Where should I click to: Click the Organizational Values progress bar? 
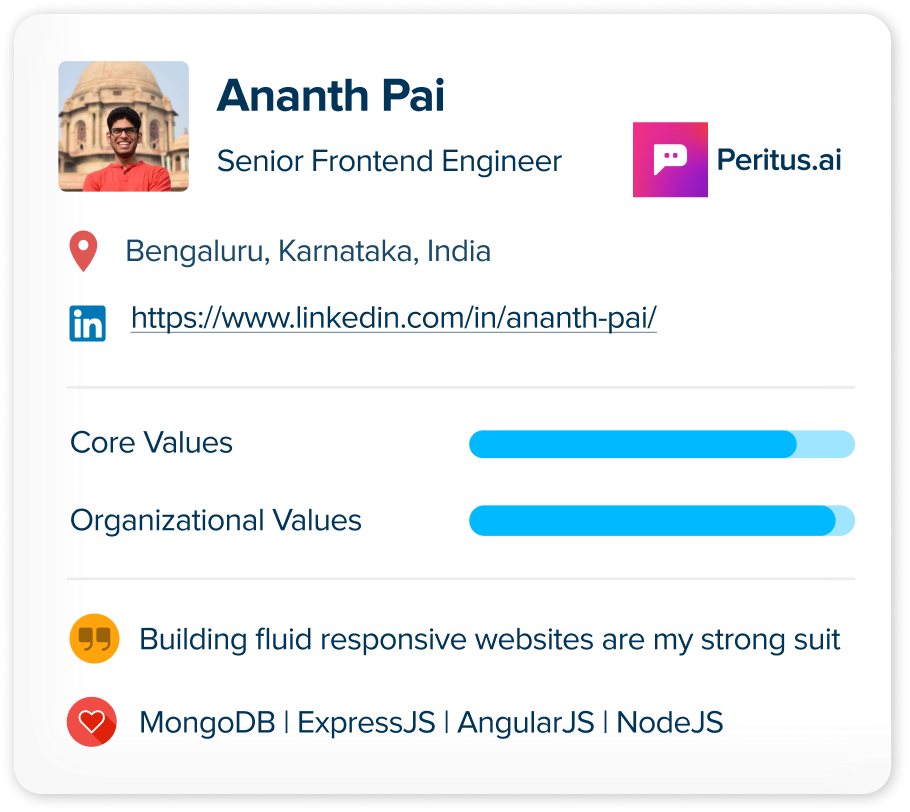[662, 520]
